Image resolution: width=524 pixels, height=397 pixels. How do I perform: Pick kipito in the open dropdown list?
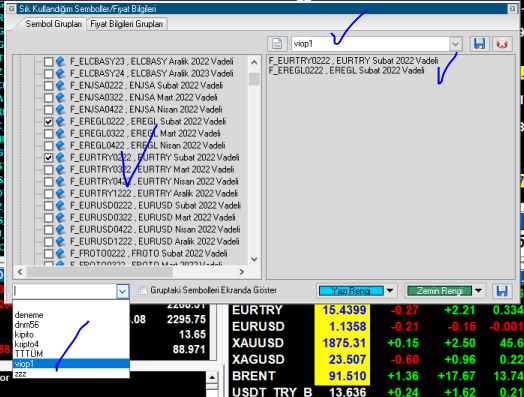click(x=71, y=334)
